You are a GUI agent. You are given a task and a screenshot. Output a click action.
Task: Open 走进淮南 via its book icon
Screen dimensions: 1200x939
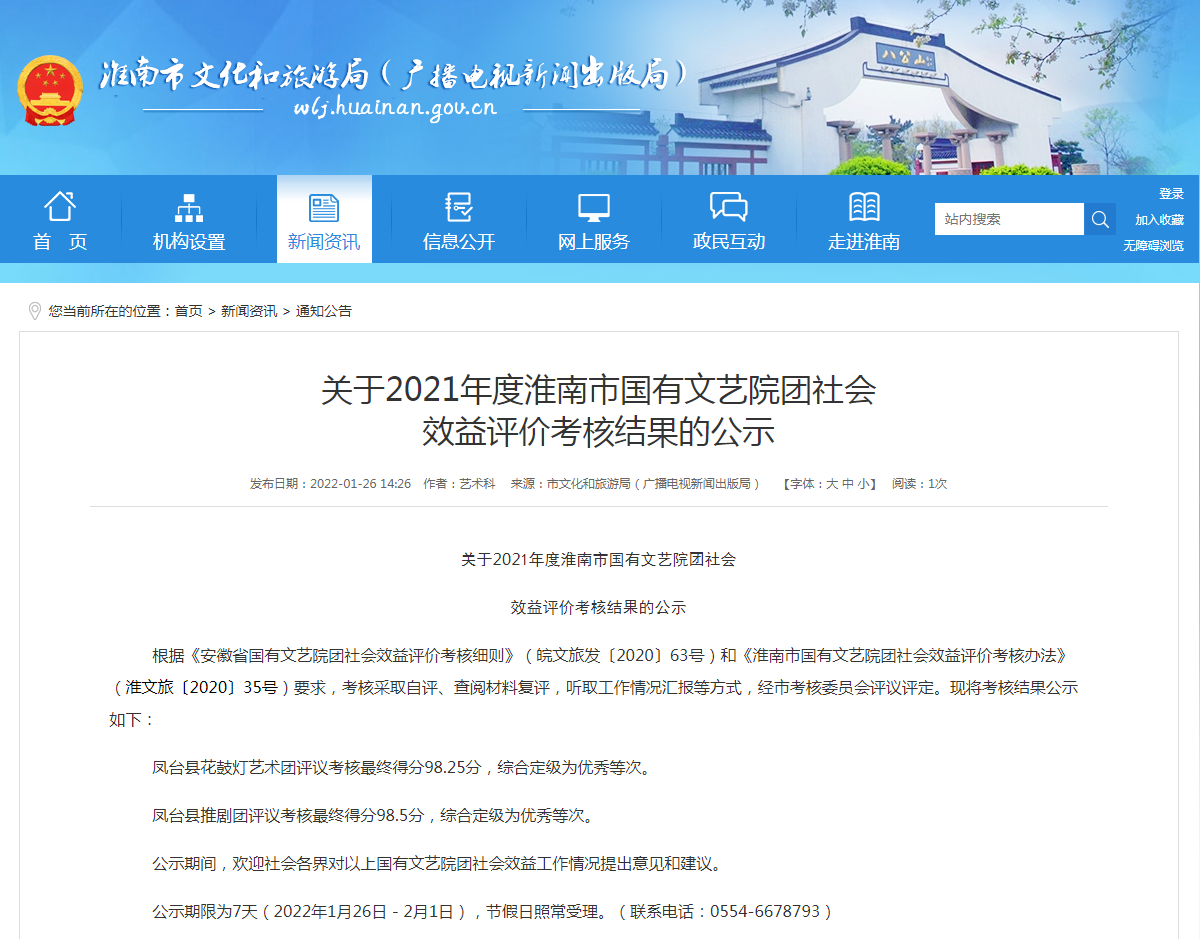pyautogui.click(x=864, y=206)
